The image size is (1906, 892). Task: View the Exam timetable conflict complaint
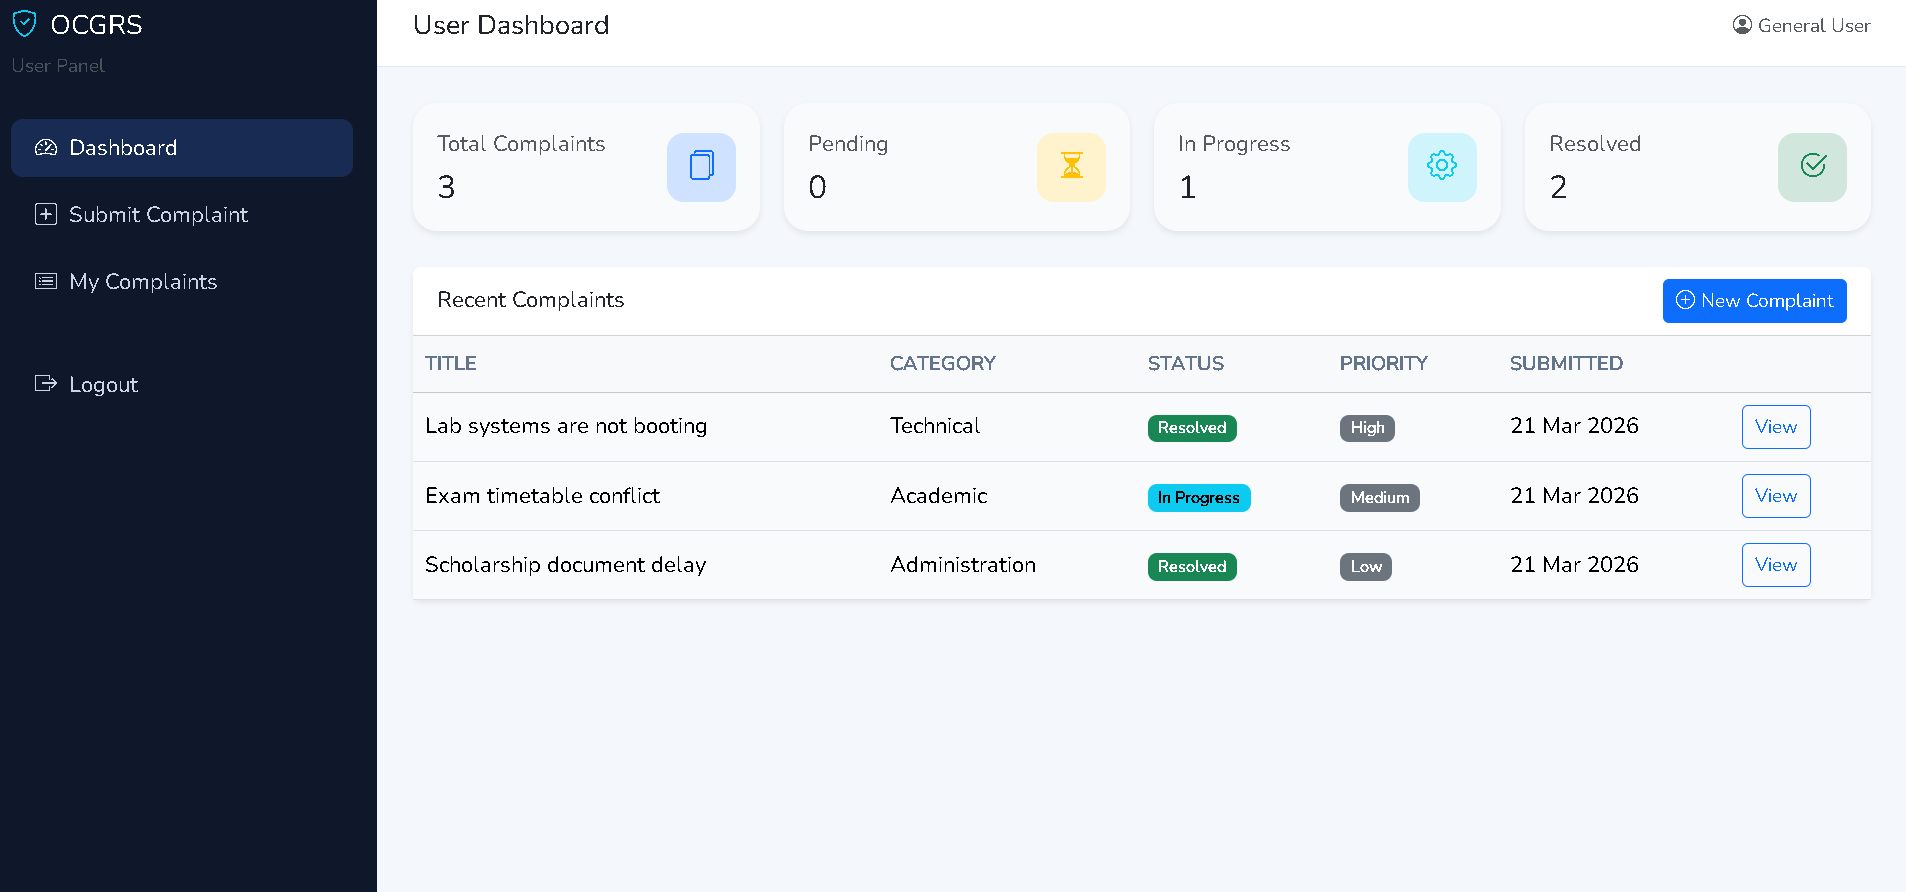[x=1776, y=496]
